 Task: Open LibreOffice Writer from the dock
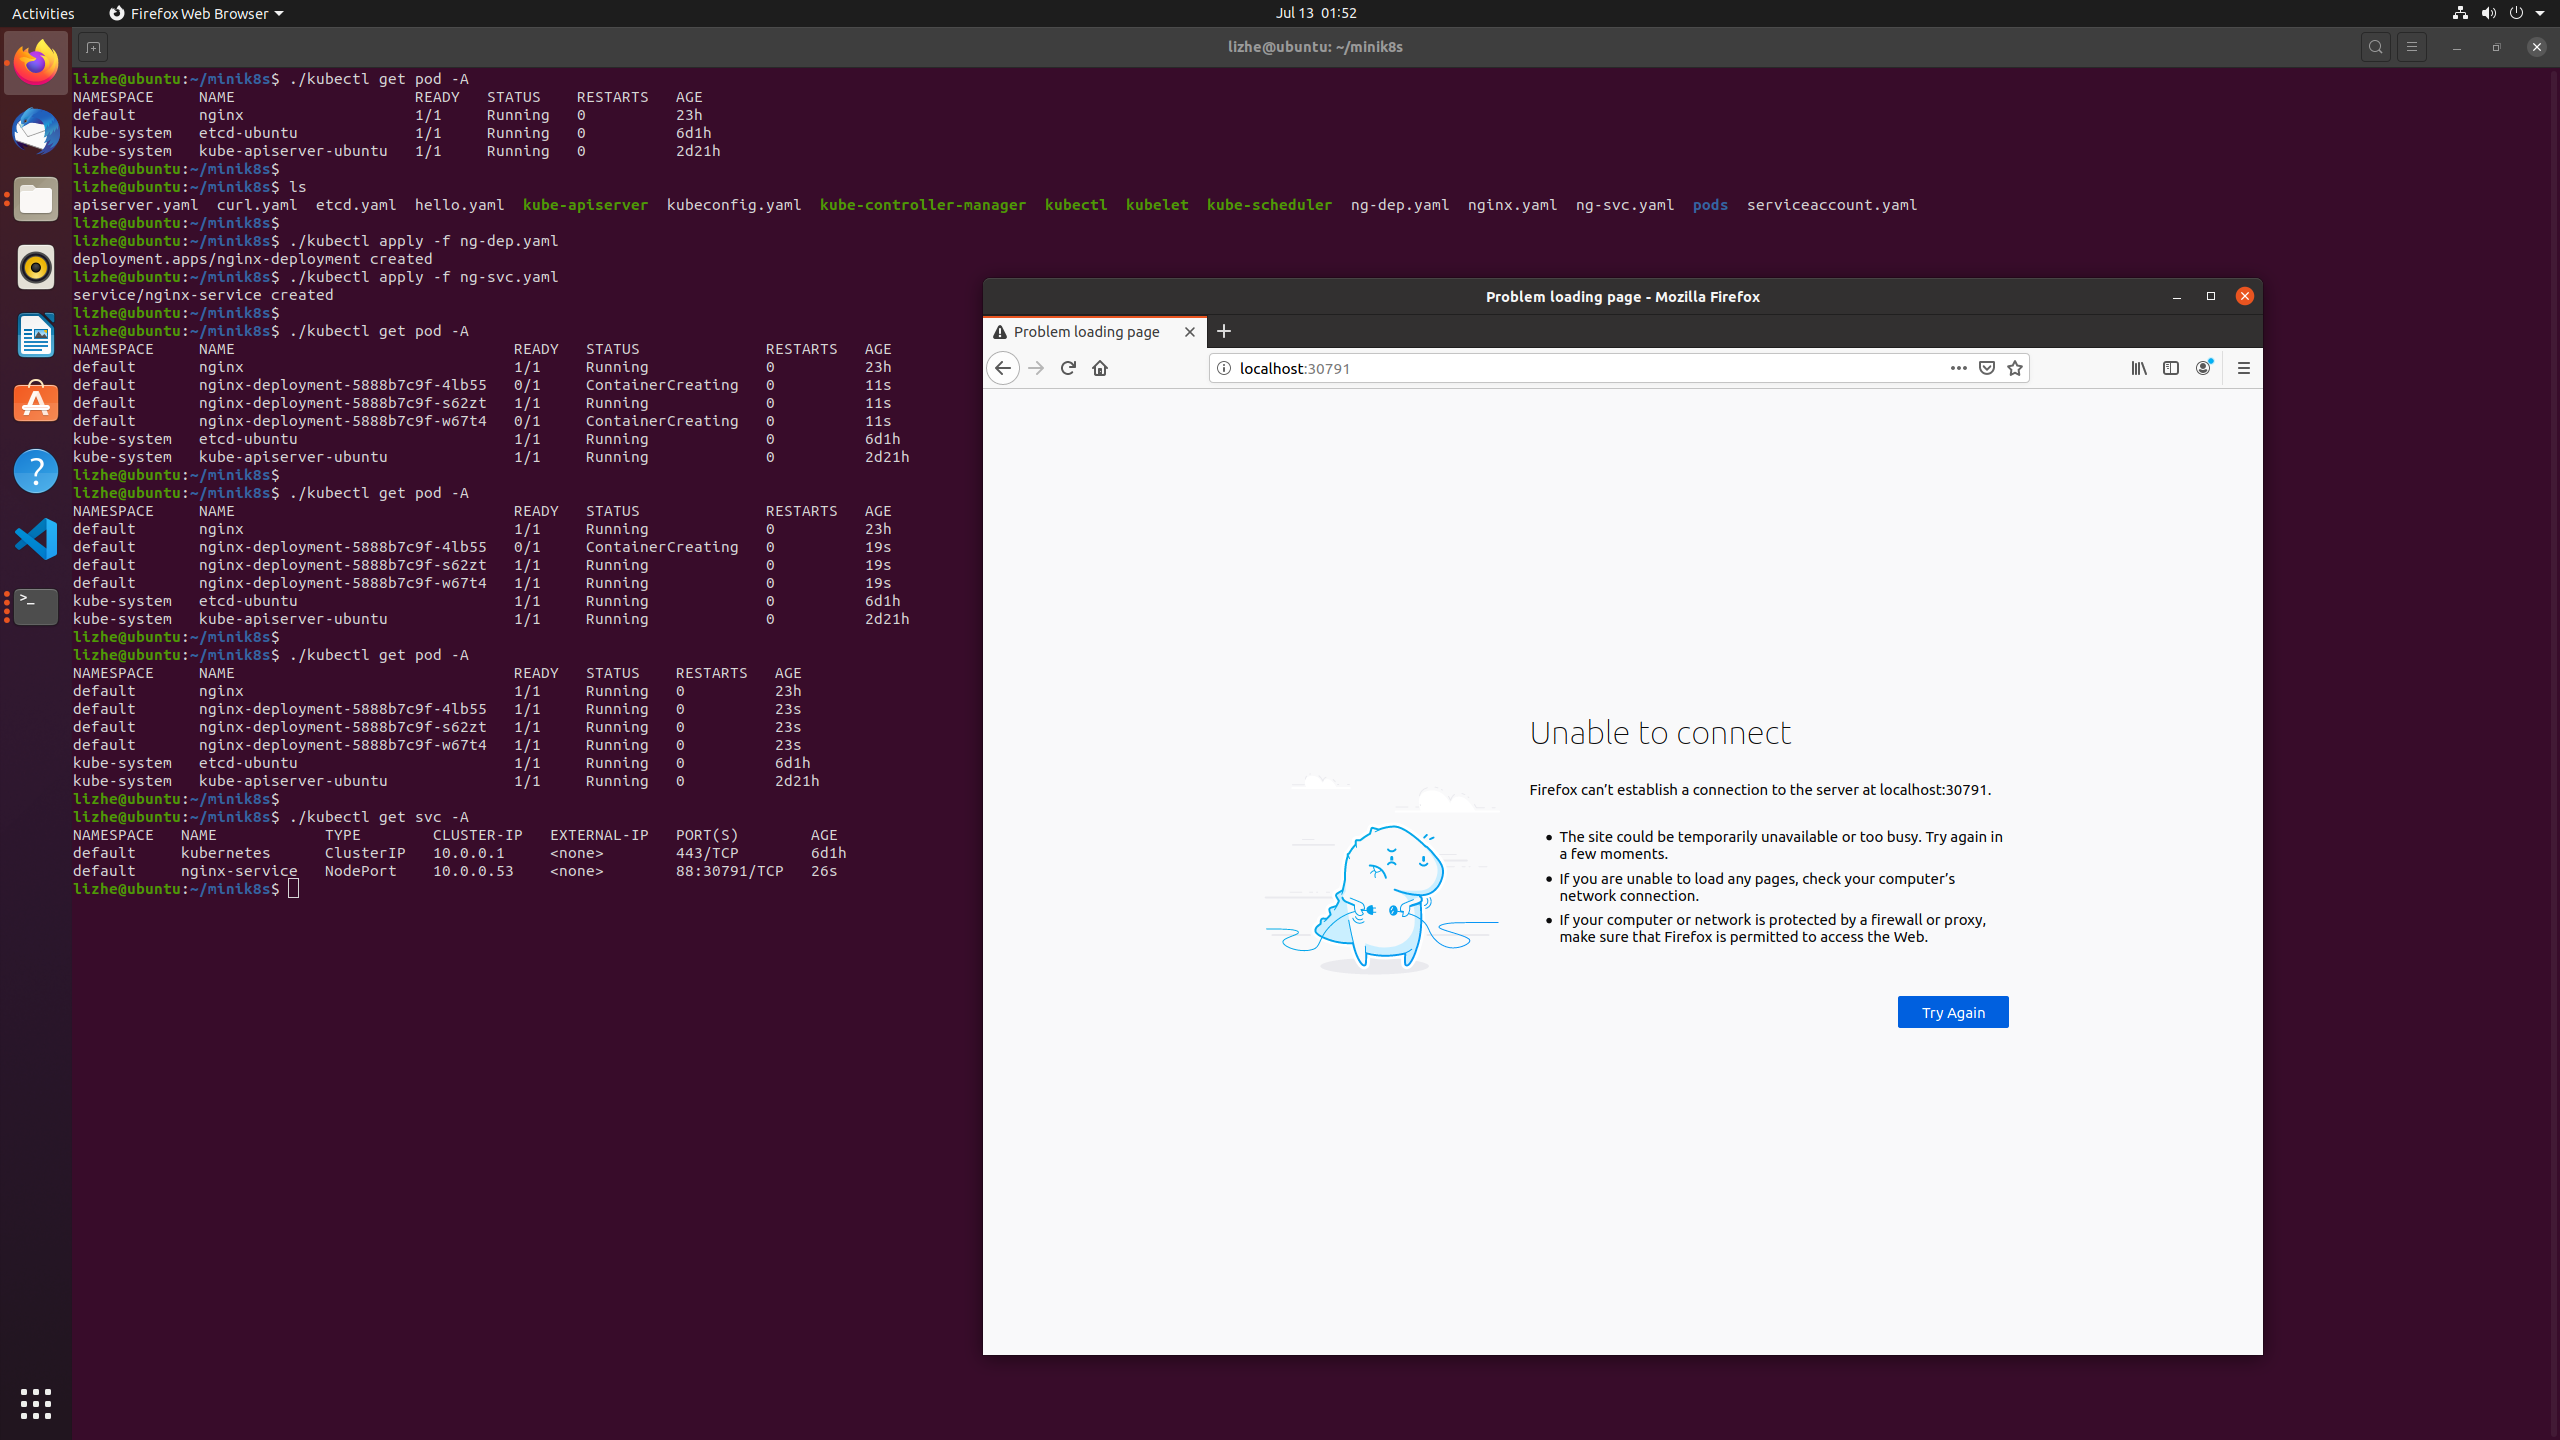tap(36, 335)
